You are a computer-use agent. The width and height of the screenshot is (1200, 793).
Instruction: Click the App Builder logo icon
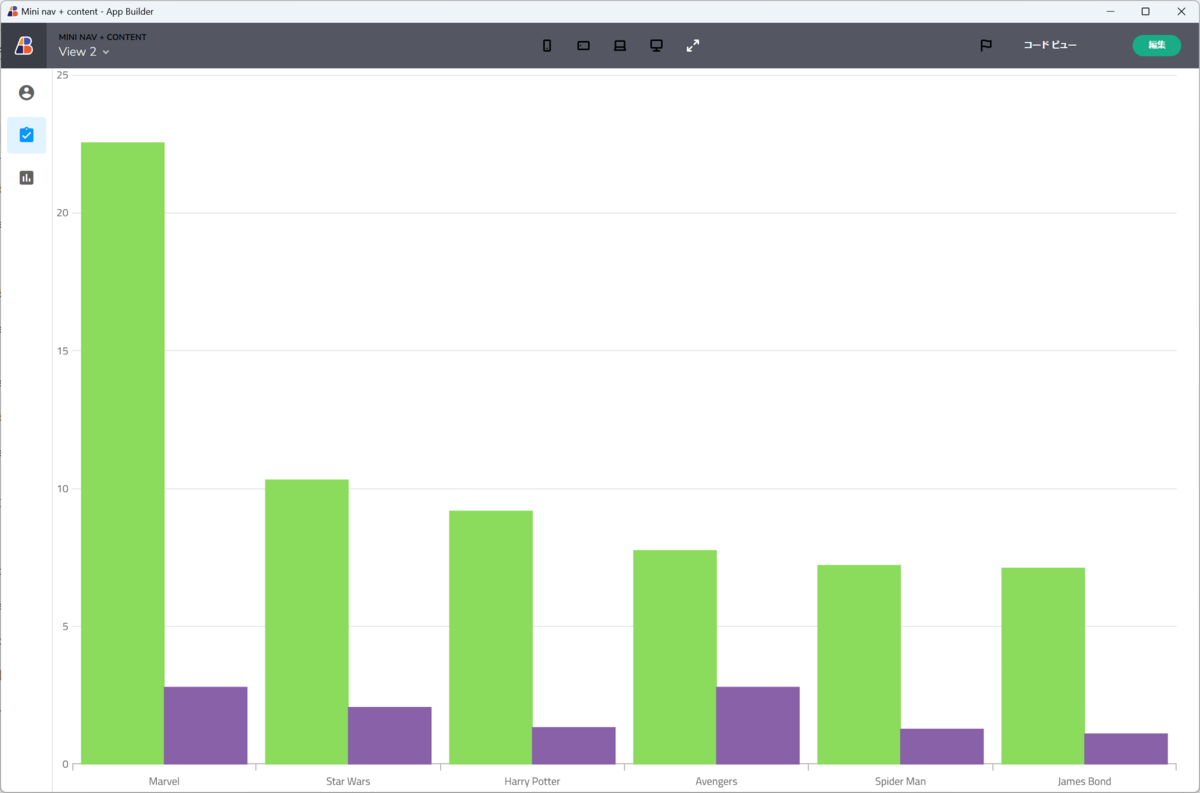click(x=24, y=46)
